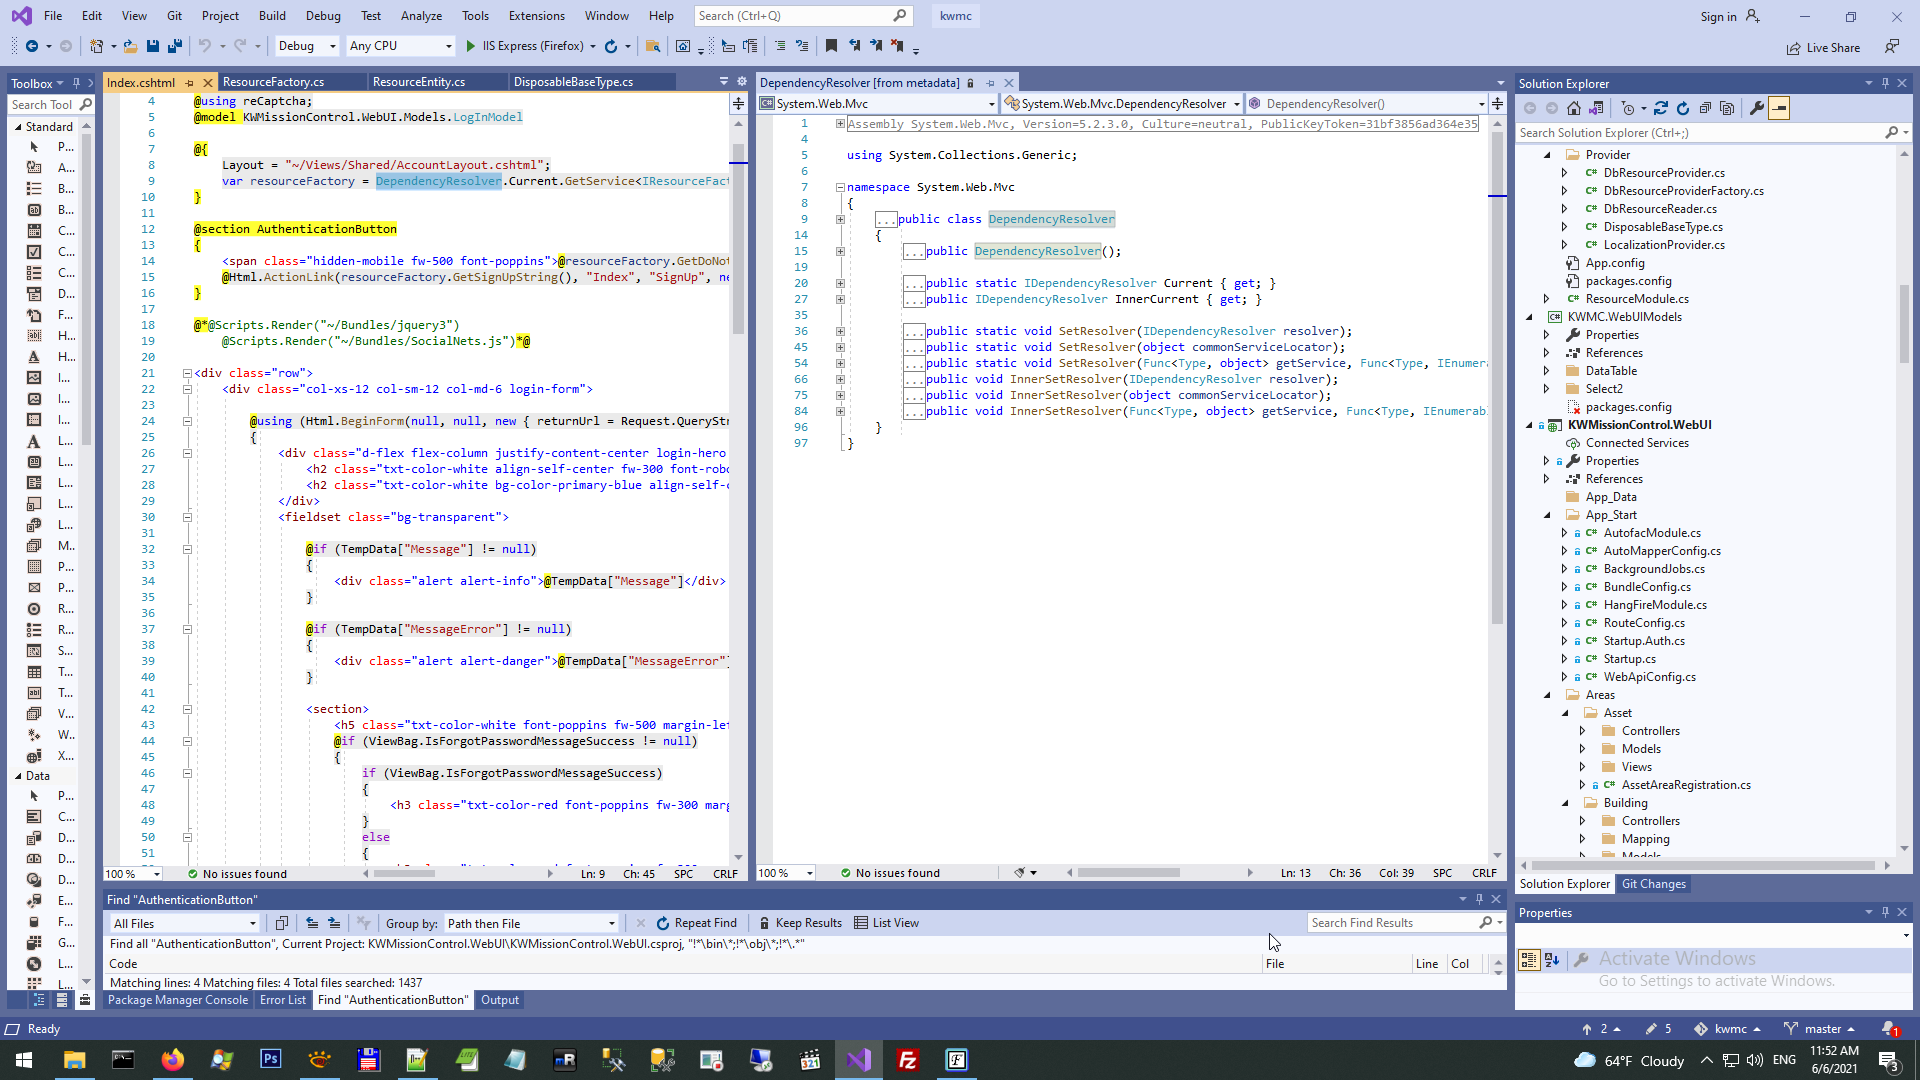Click the Repeat Find button

[x=696, y=923]
